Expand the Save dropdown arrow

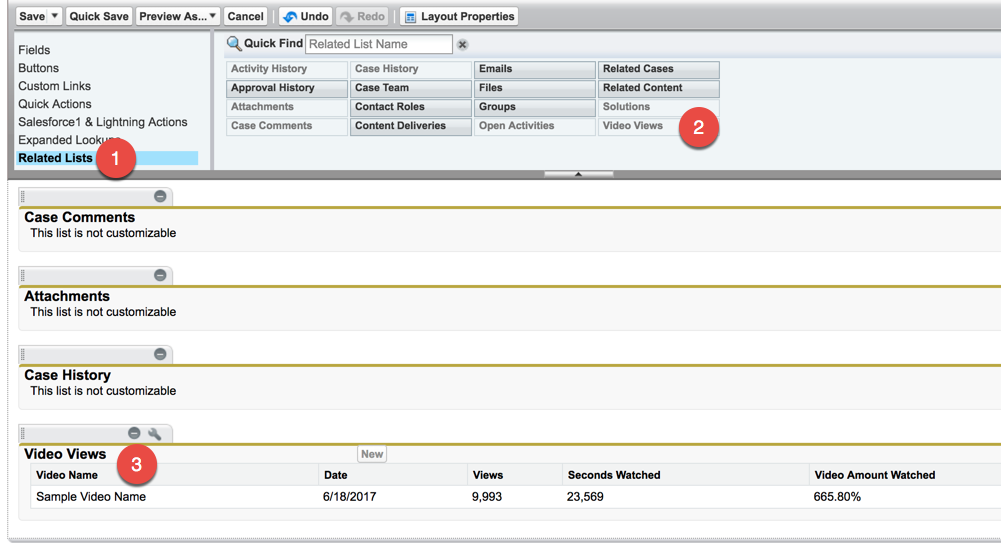[x=54, y=16]
